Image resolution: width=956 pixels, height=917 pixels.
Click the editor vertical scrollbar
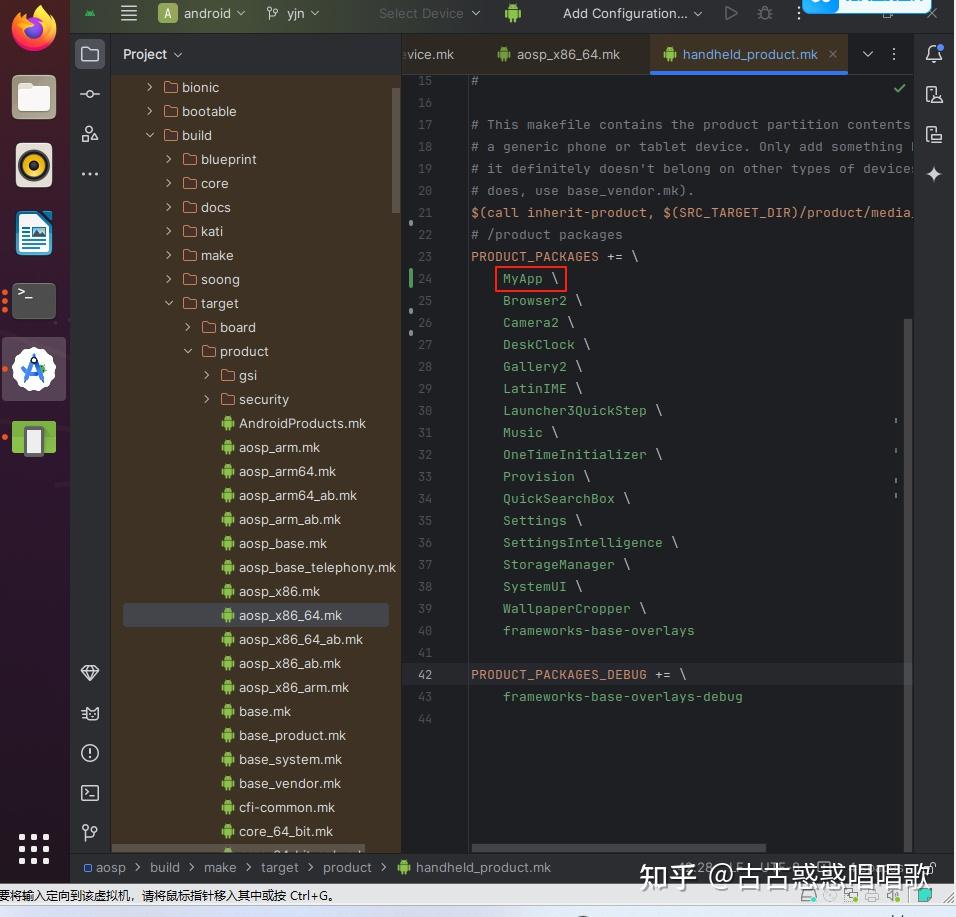(x=908, y=585)
